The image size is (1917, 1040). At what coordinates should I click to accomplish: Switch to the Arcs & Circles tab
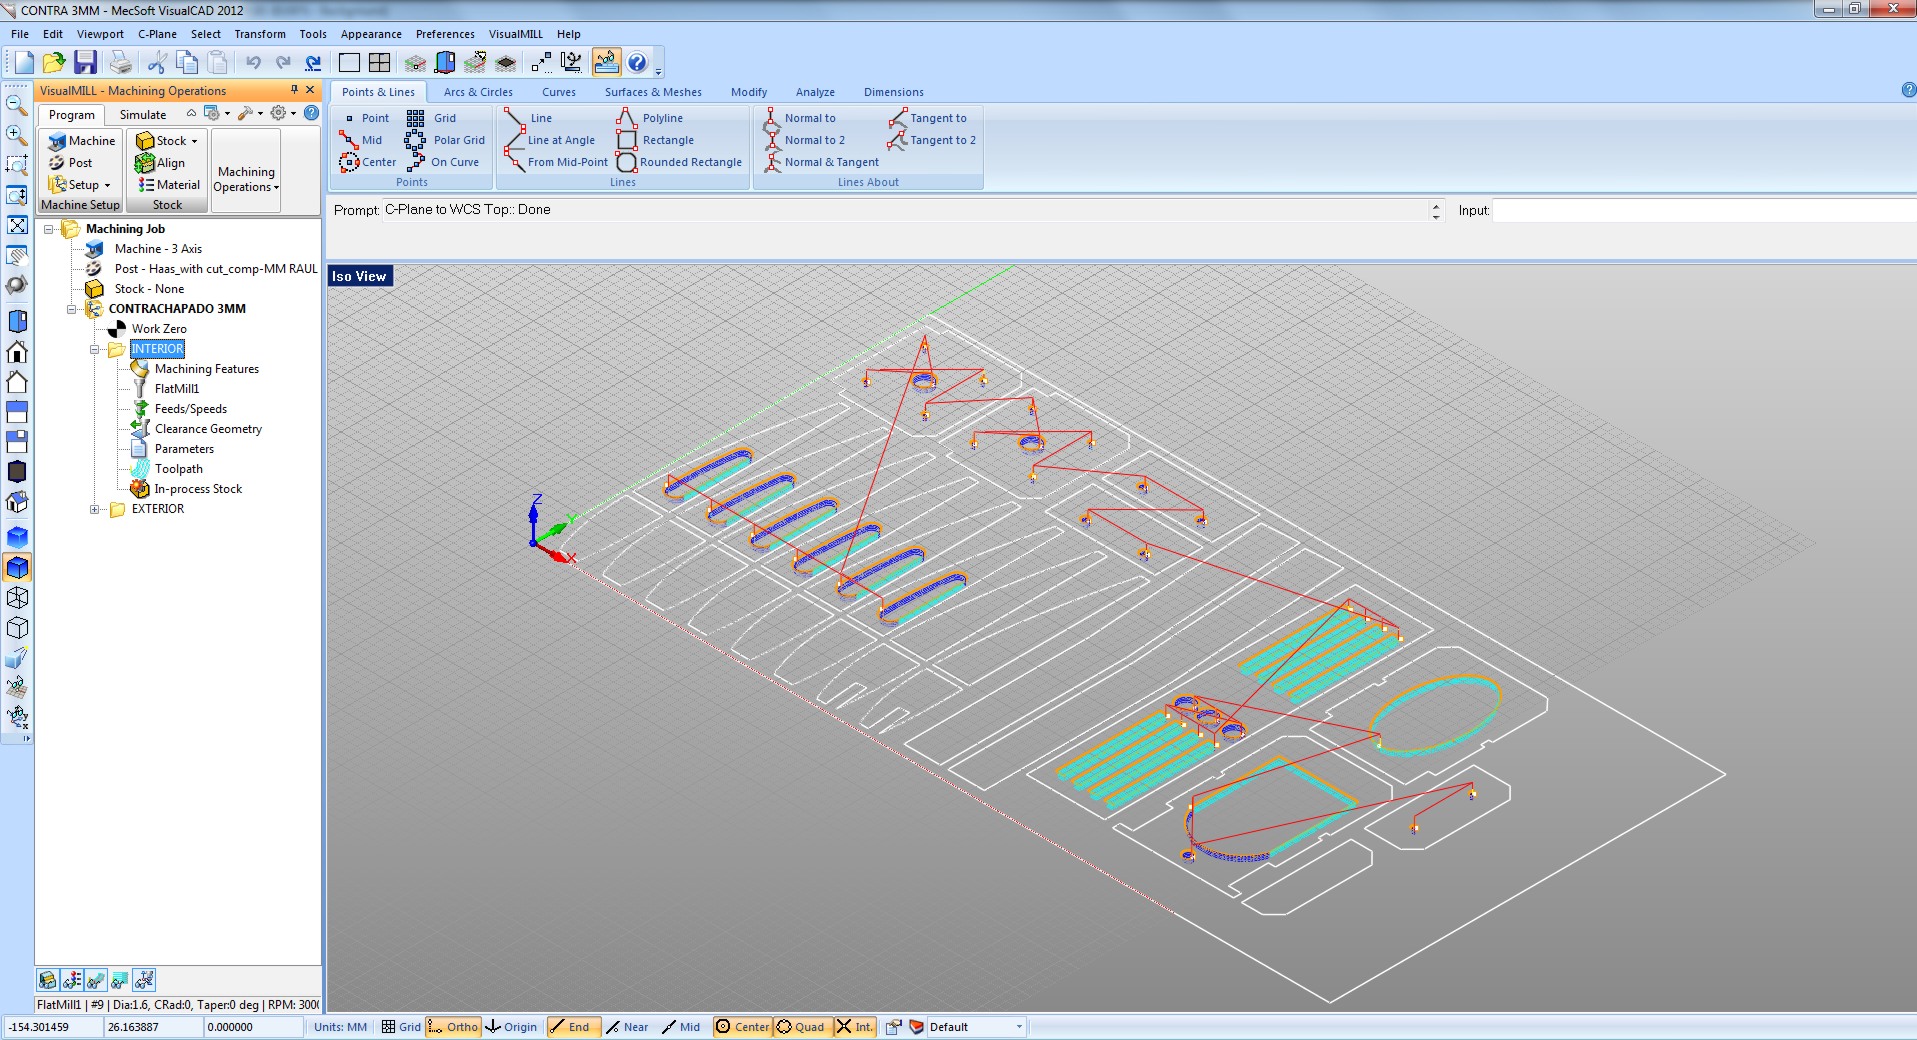[x=478, y=92]
